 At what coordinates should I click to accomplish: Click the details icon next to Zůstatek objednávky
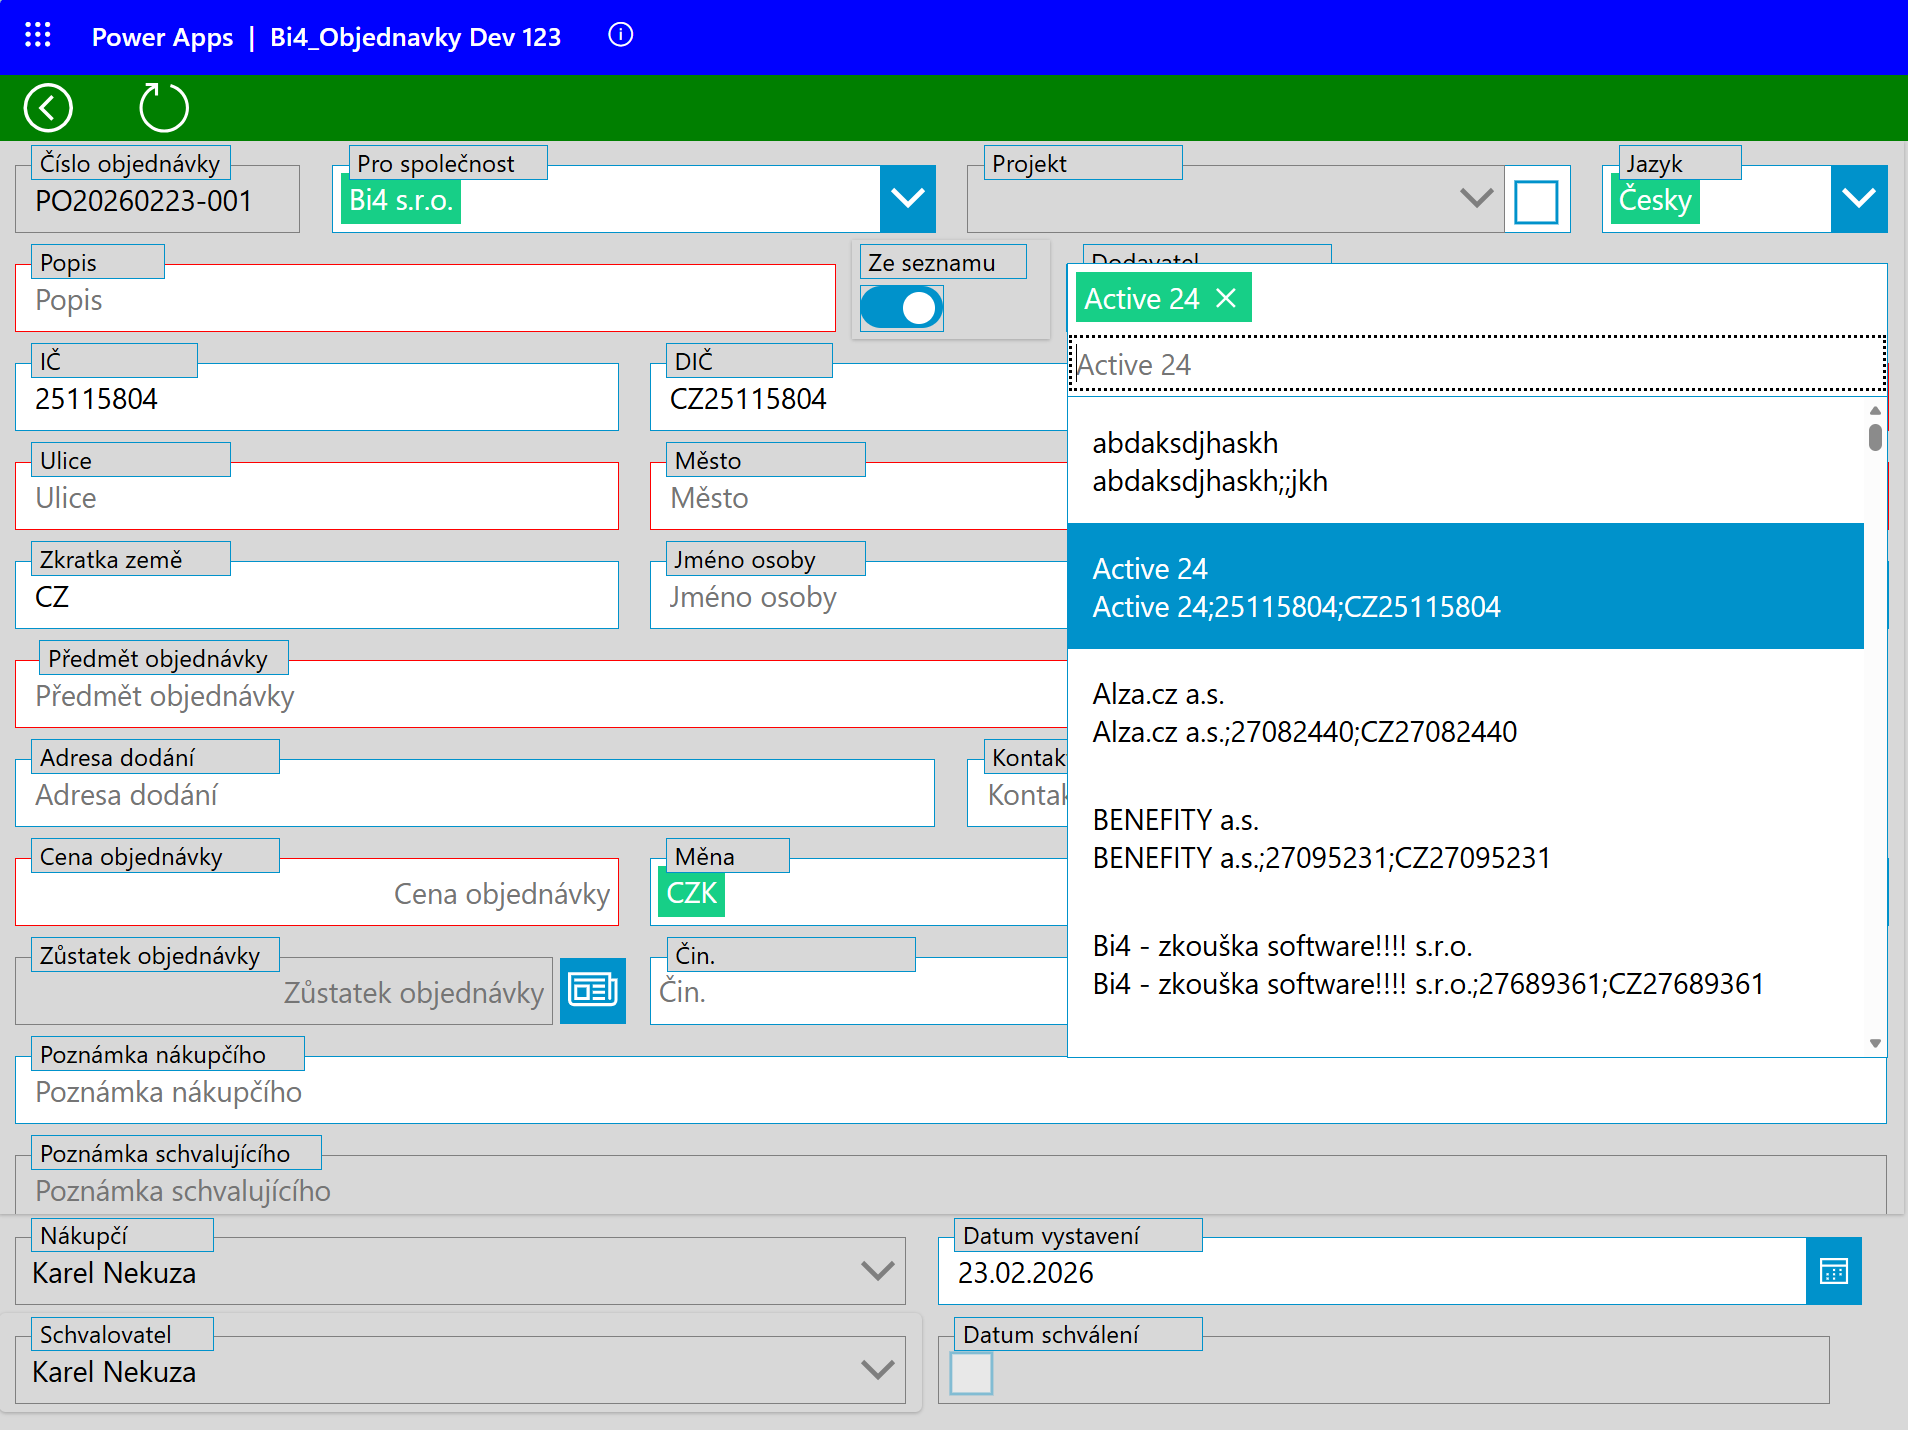pyautogui.click(x=592, y=991)
